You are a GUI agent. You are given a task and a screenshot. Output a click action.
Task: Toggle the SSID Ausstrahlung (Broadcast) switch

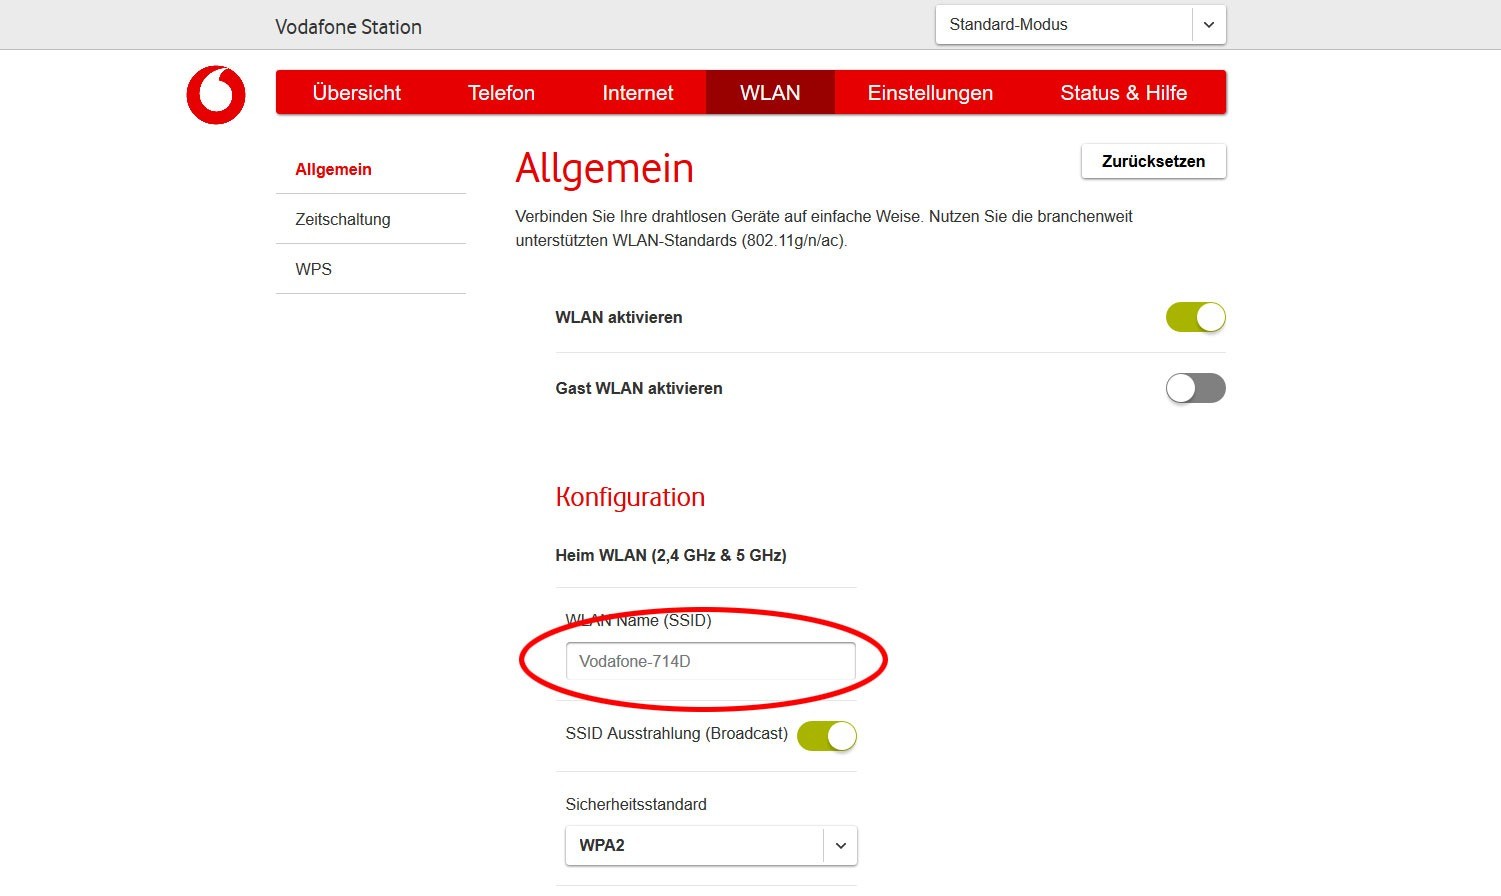coord(826,736)
